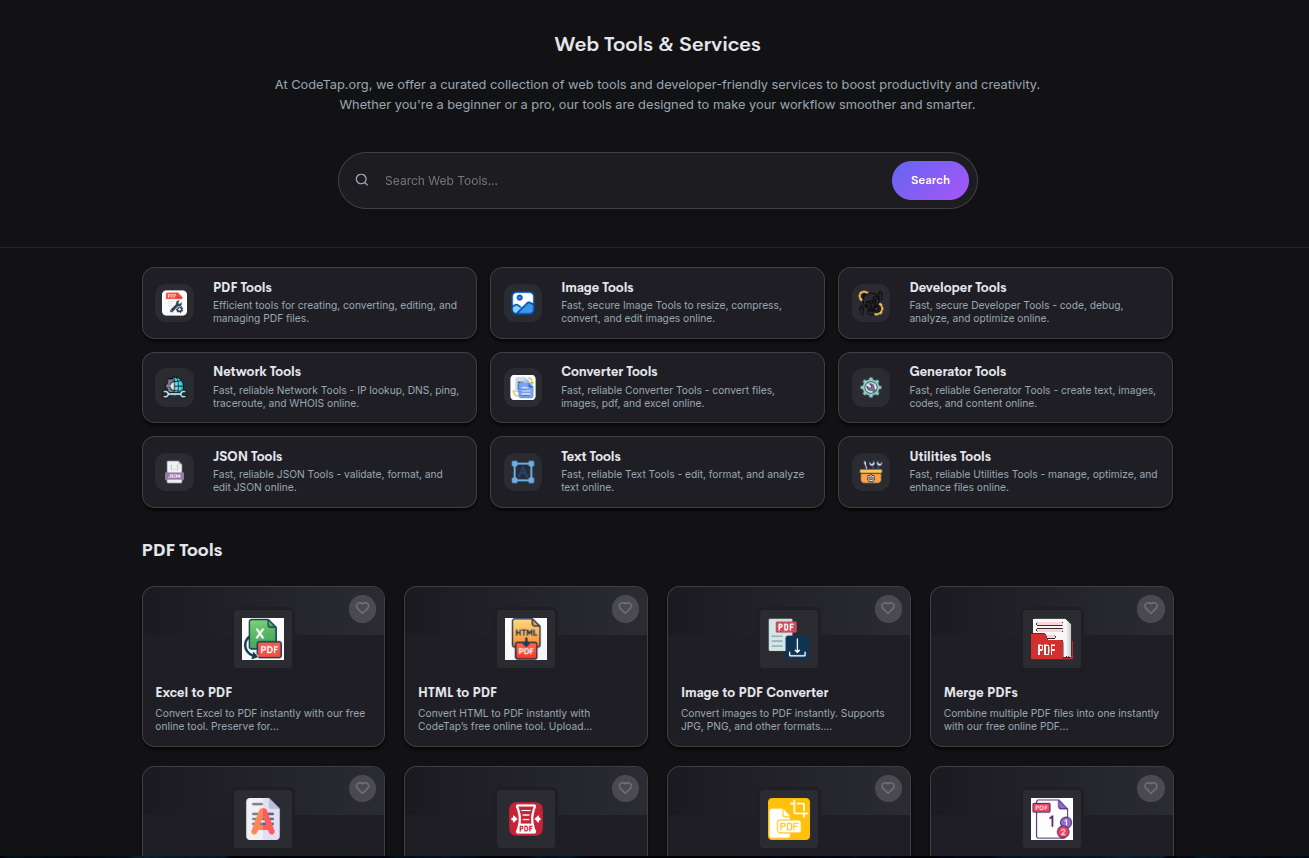Click the Converter Tools category icon
Viewport: 1309px width, 858px height.
[x=523, y=387]
